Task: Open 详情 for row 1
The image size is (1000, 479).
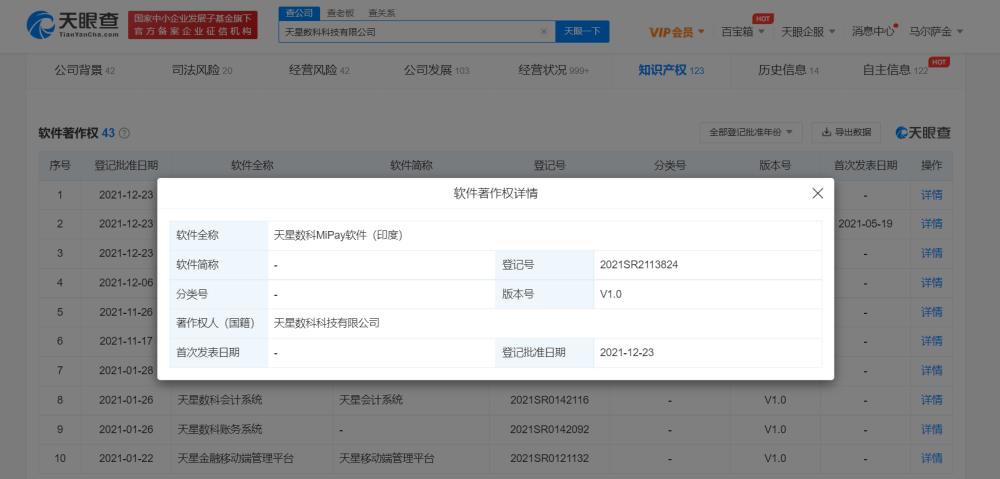Action: tap(931, 195)
